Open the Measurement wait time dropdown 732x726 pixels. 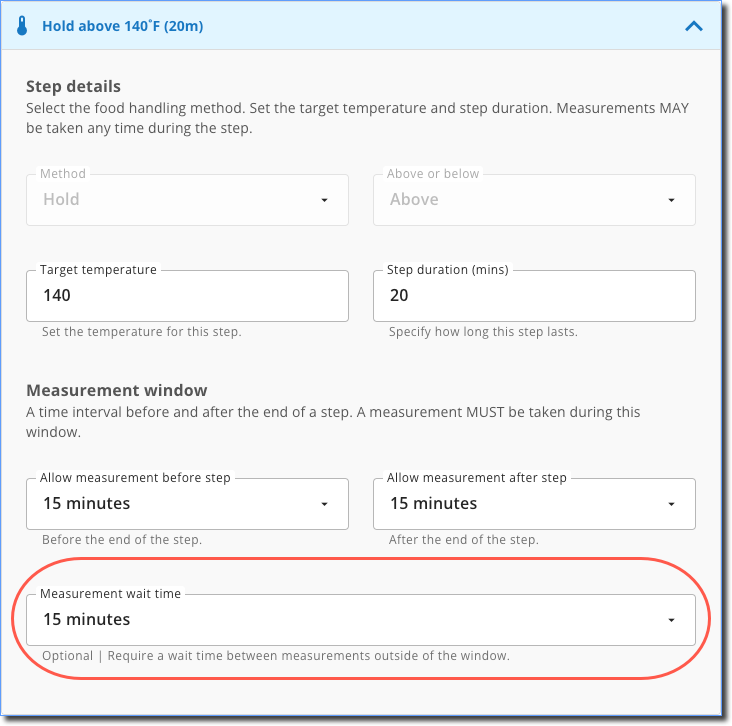350,620
